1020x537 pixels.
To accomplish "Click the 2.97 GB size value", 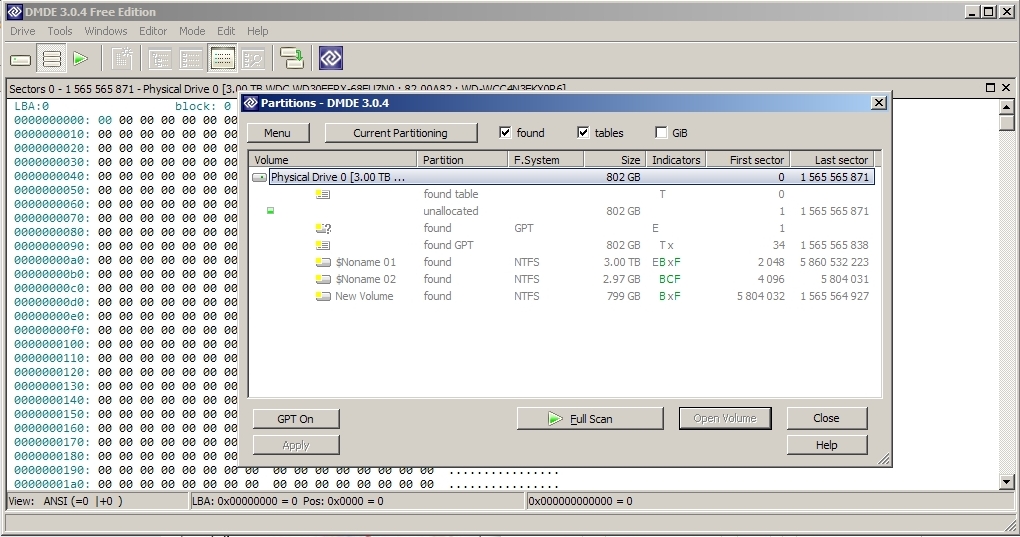I will pyautogui.click(x=622, y=279).
